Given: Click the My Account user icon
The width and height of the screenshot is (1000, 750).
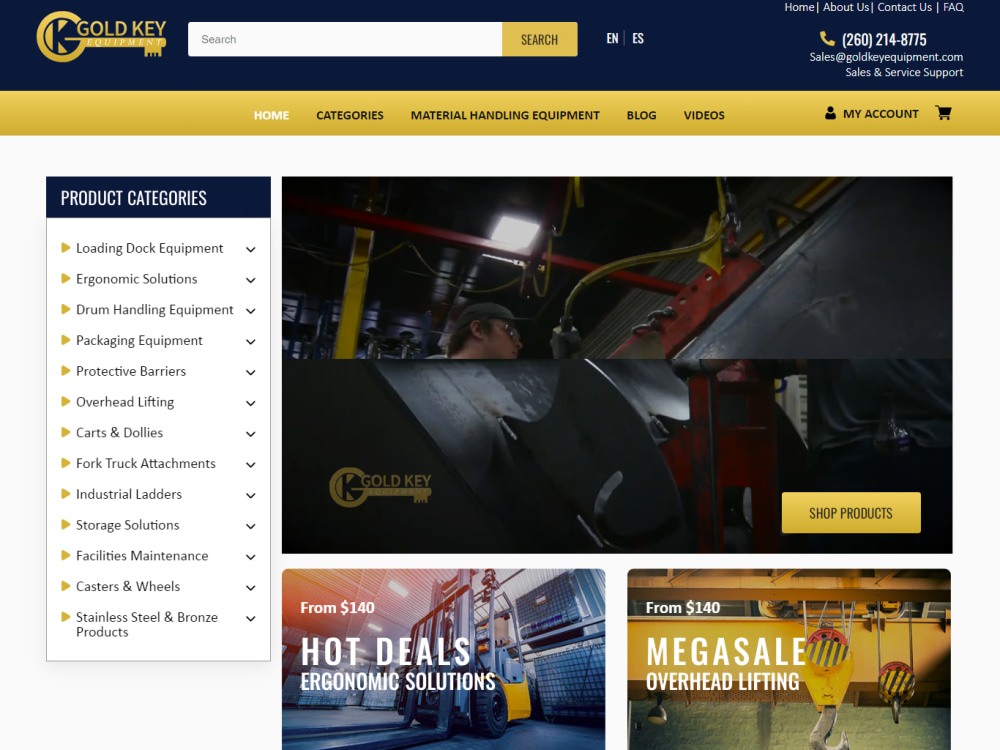Looking at the screenshot, I should pyautogui.click(x=830, y=114).
